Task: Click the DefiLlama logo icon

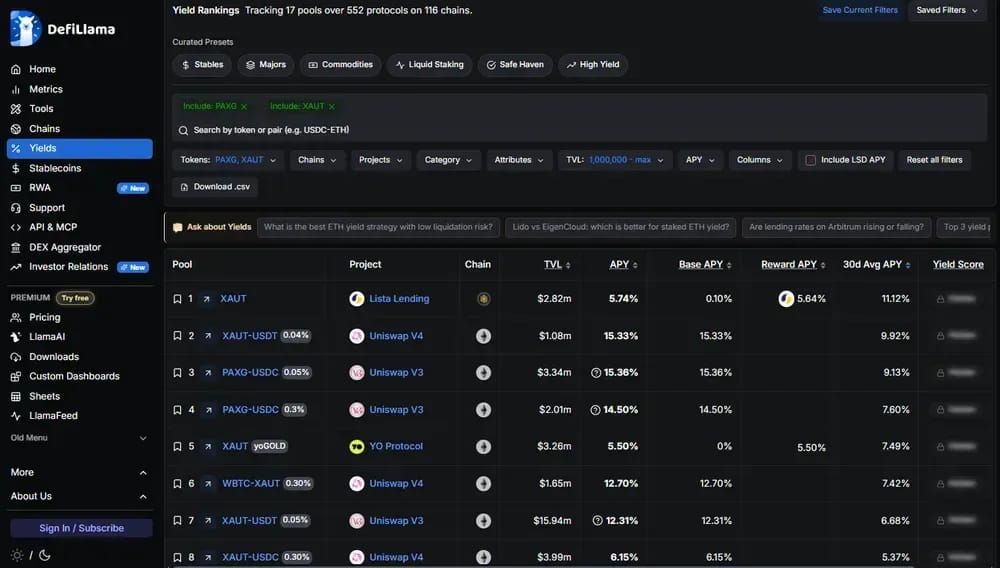Action: (25, 29)
